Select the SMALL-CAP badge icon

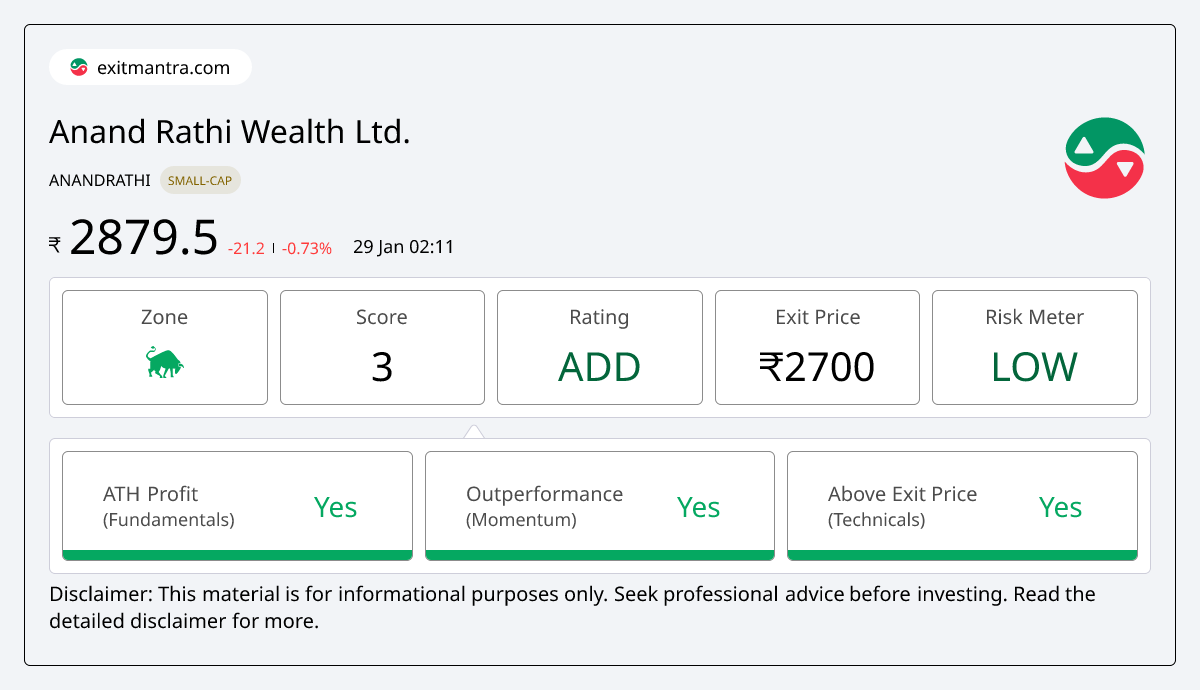200,180
